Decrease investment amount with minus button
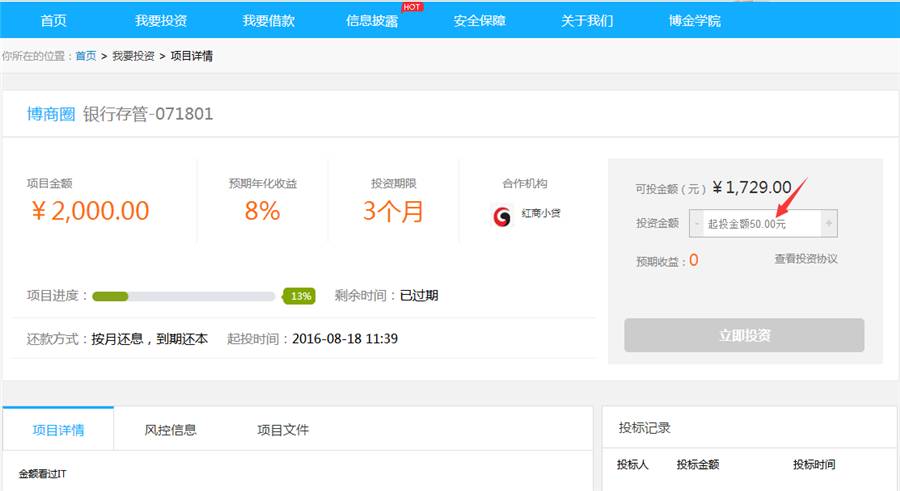The image size is (900, 491). [x=696, y=224]
